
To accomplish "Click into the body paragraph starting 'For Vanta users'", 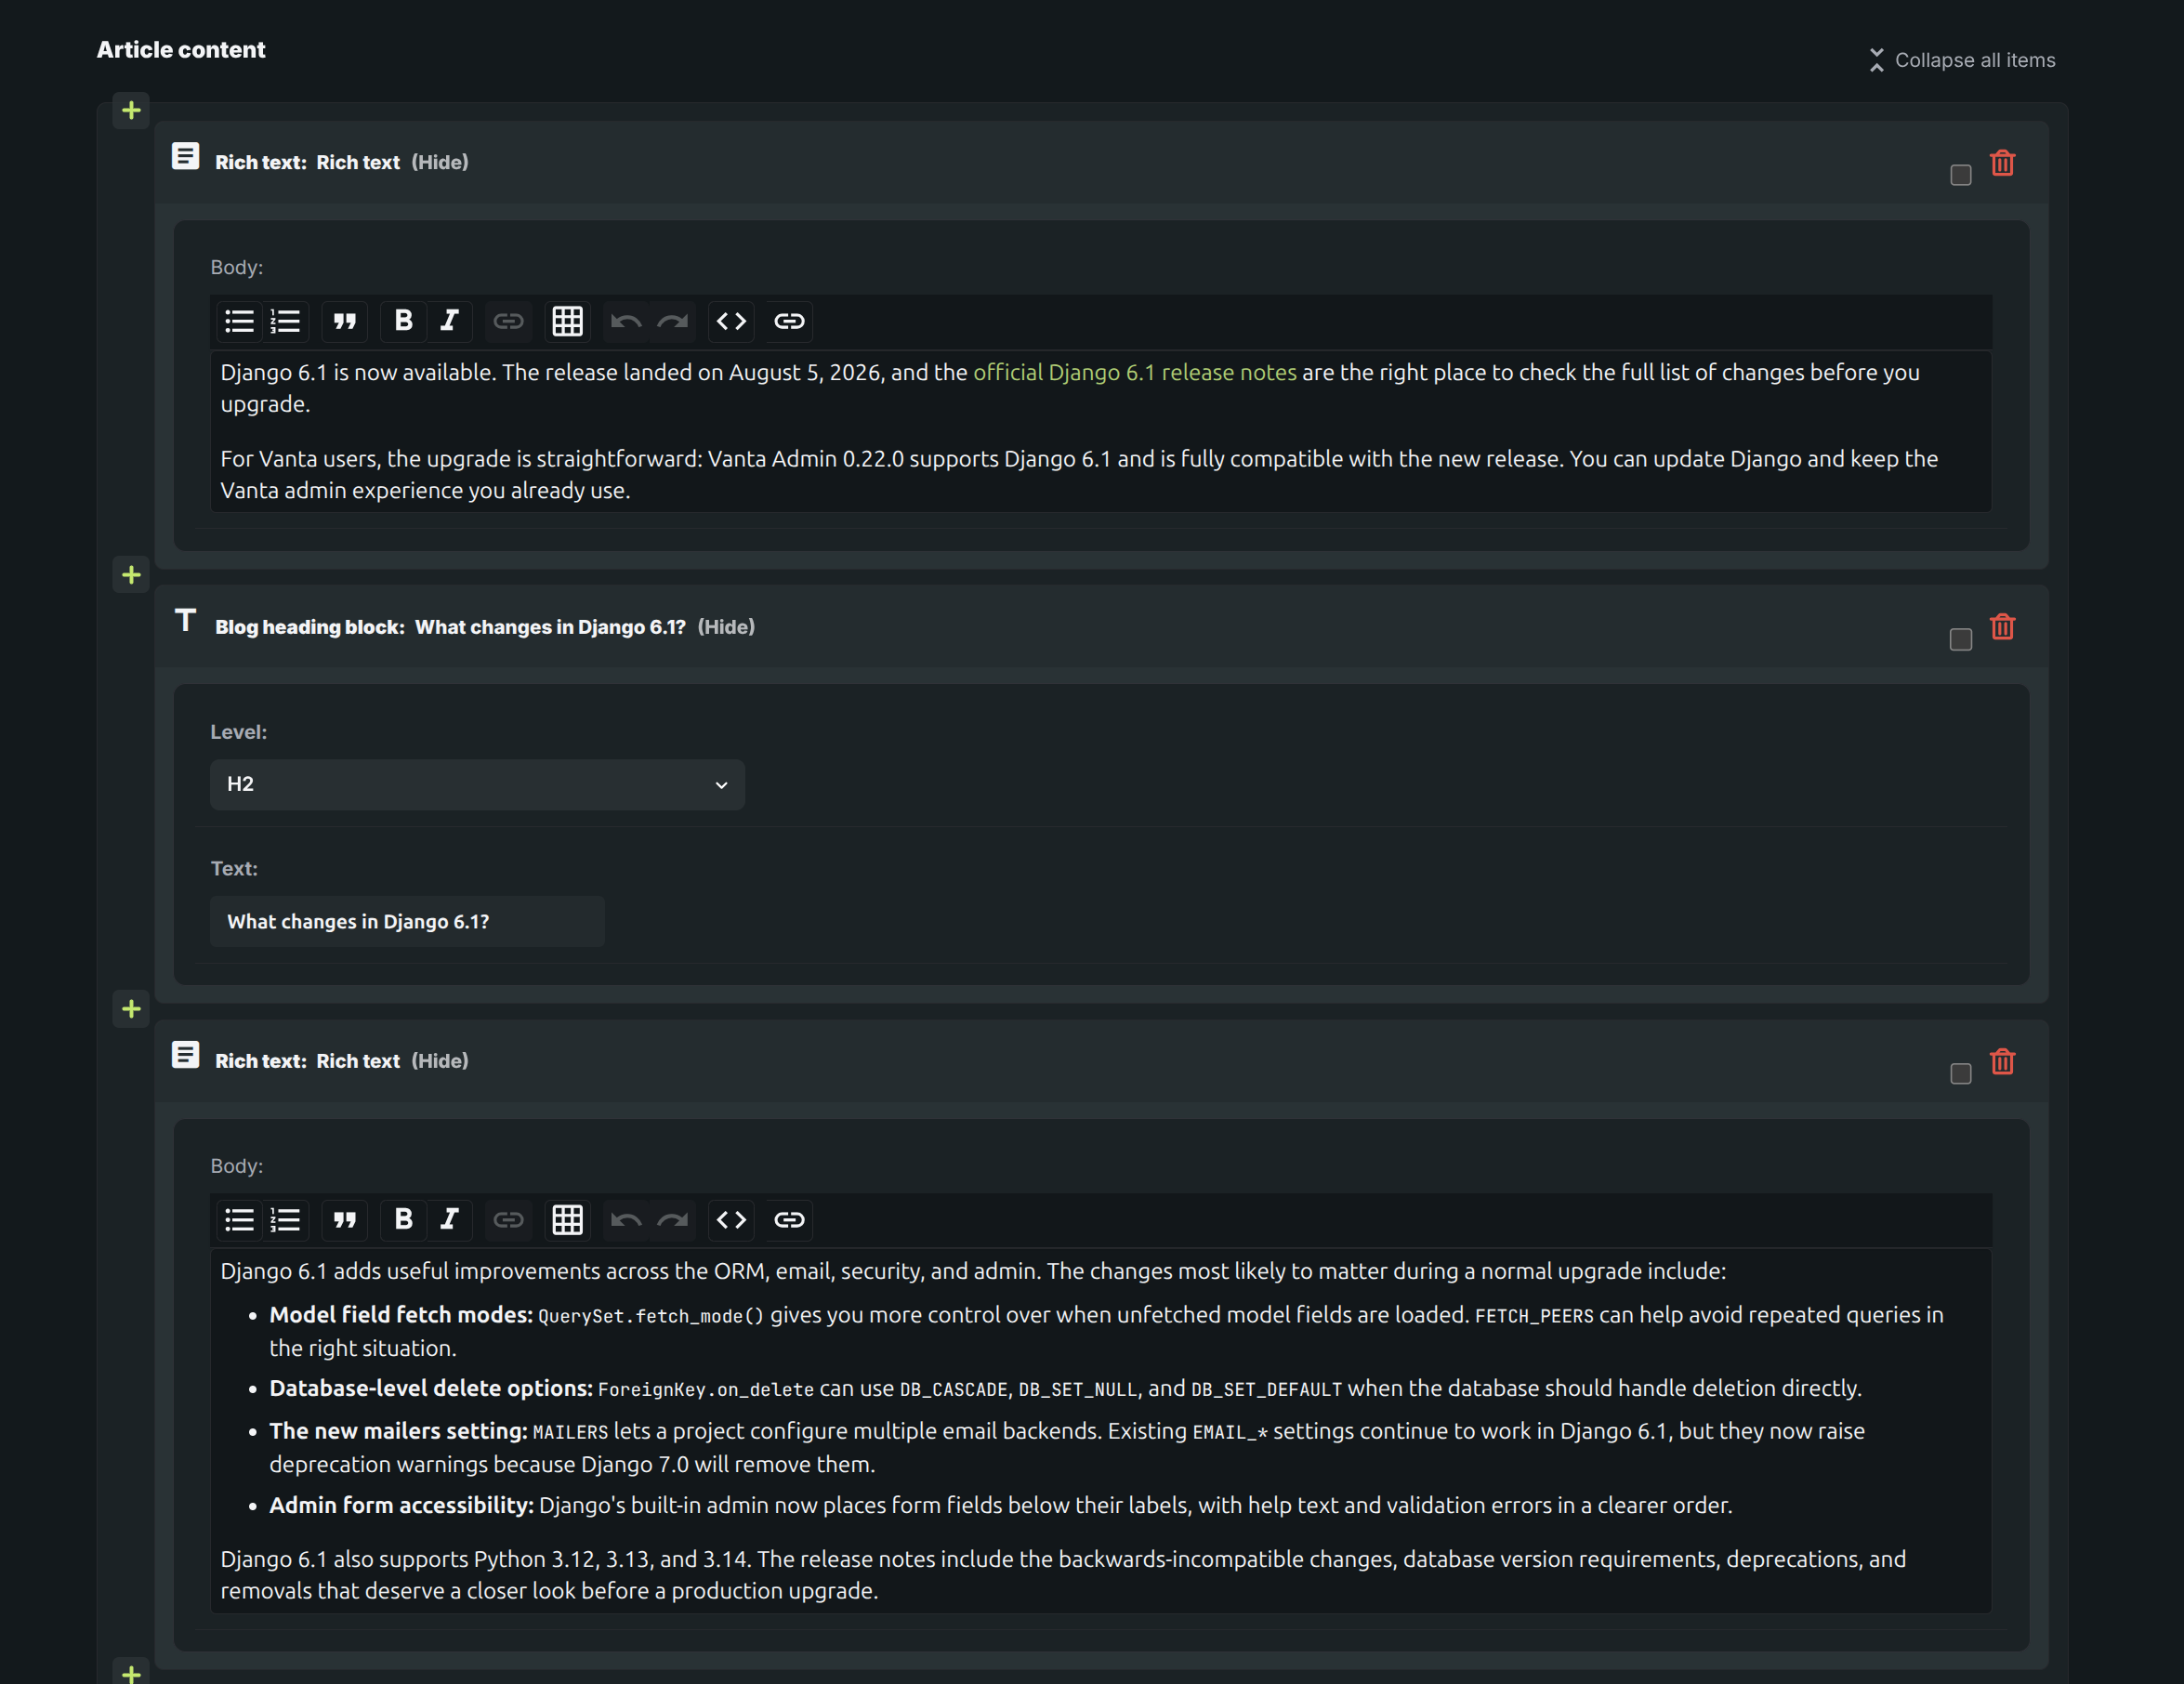I will pyautogui.click(x=1079, y=474).
